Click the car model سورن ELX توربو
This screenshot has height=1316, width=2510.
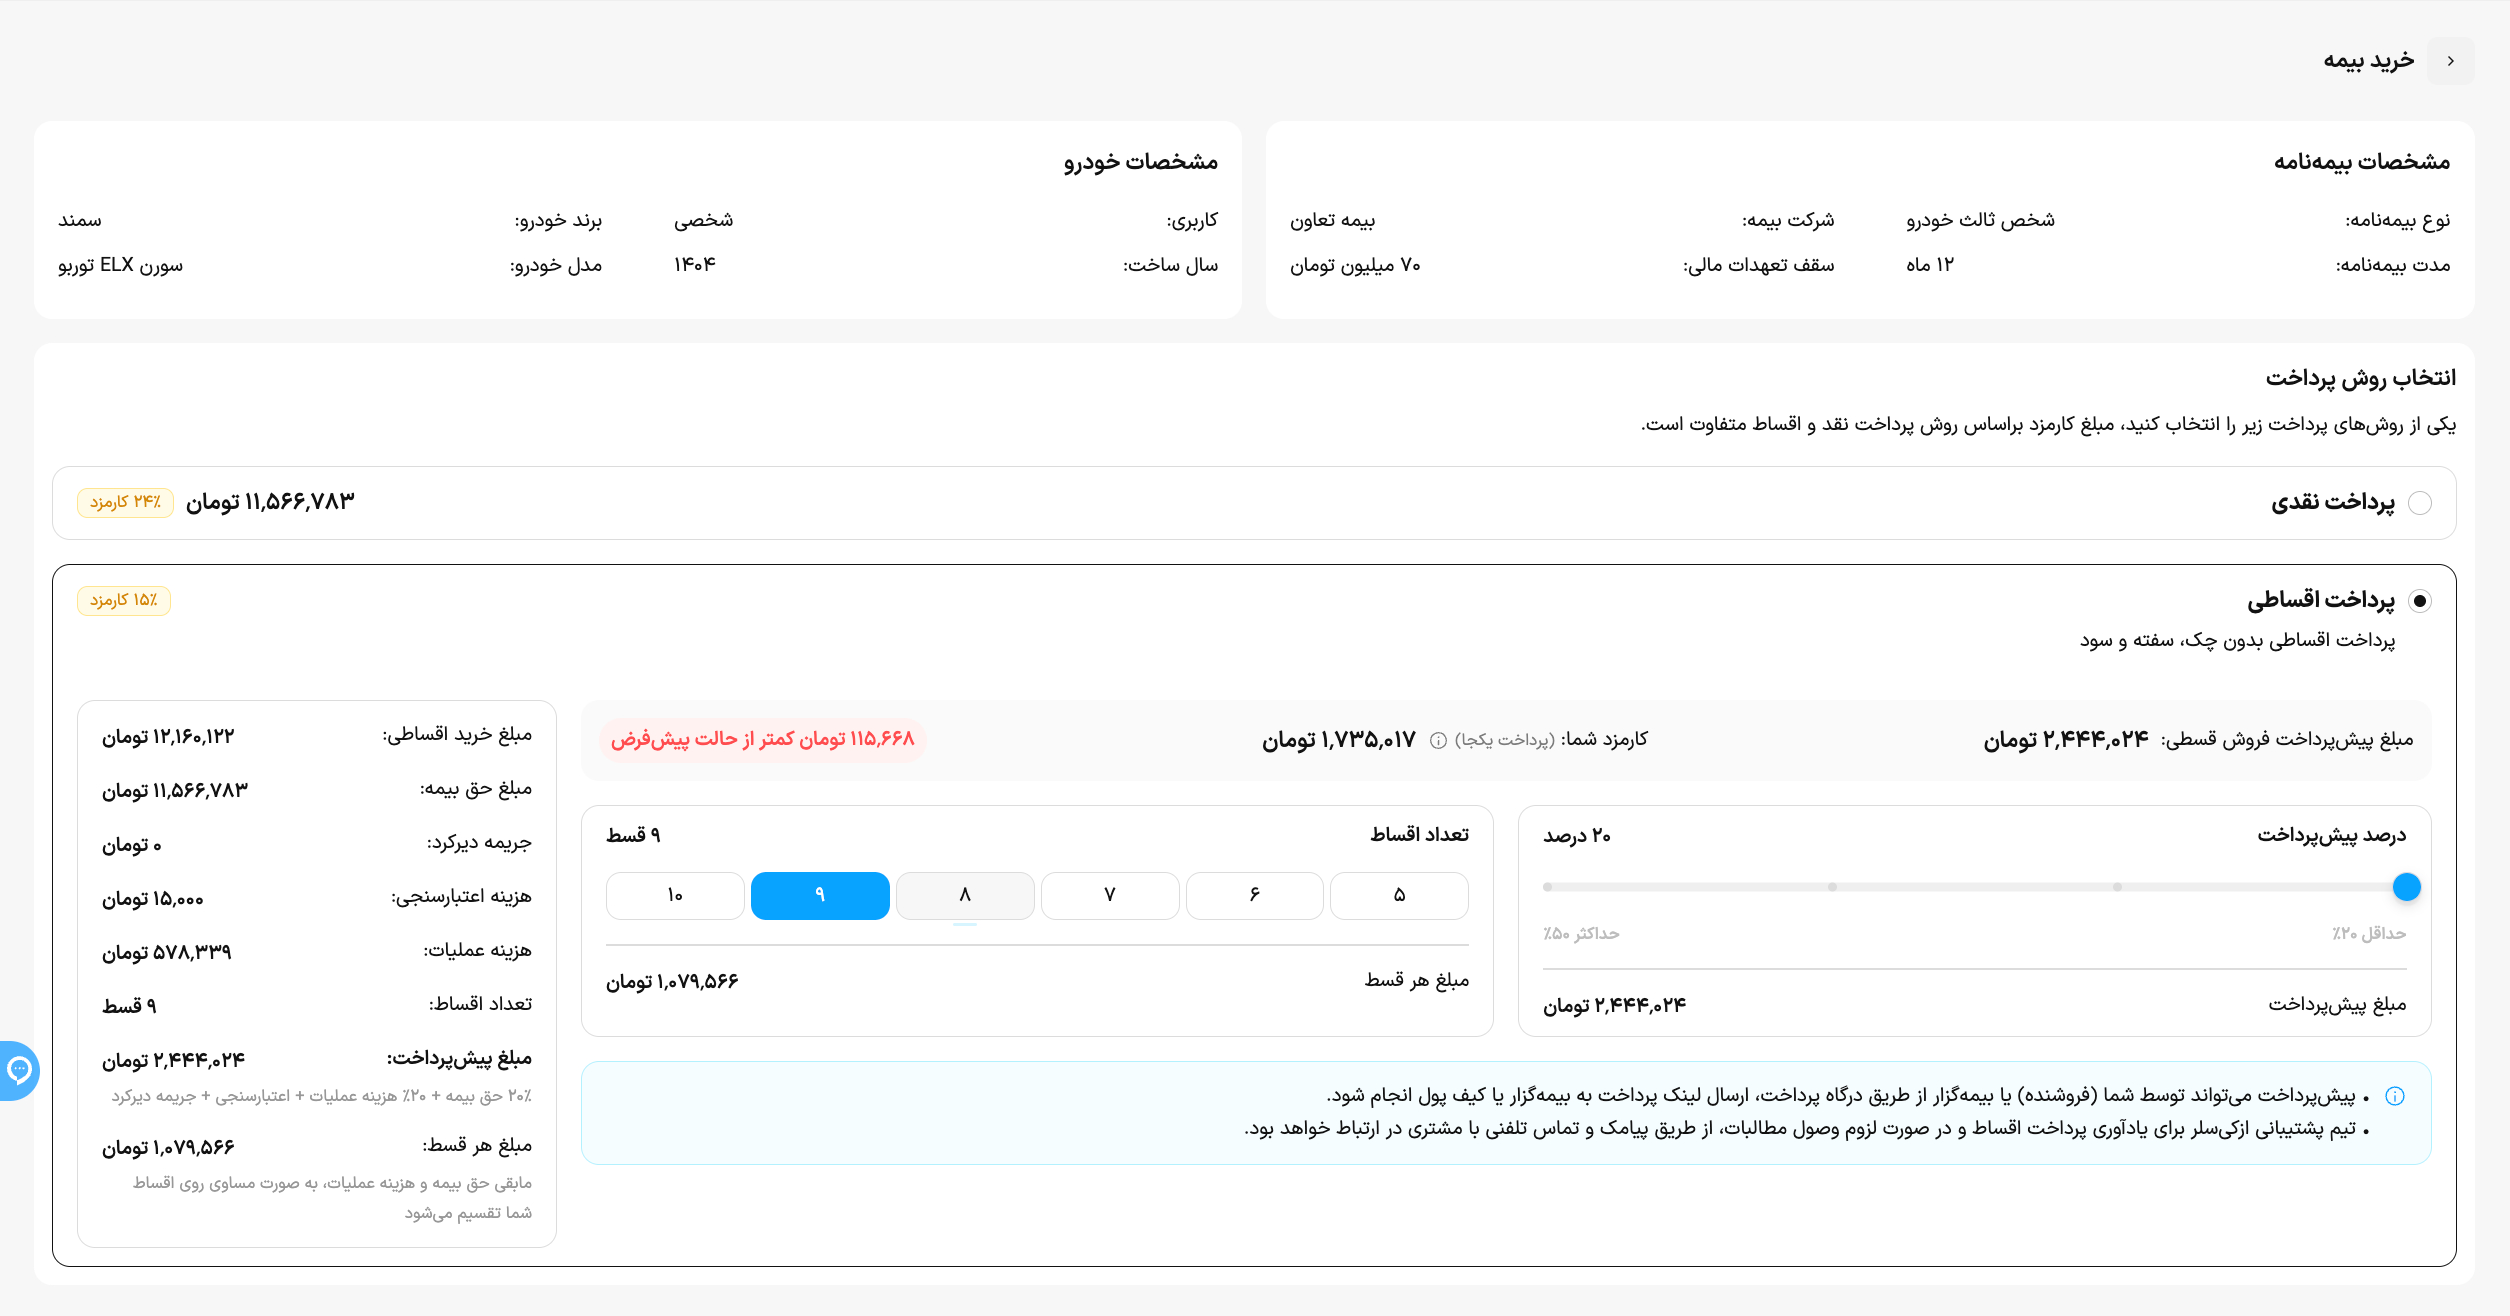point(121,265)
